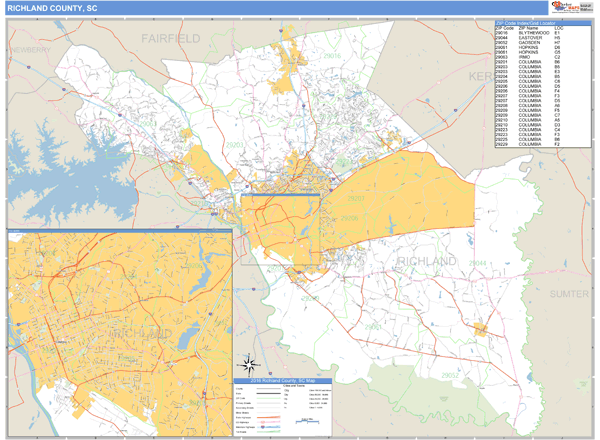
Task: Click ZIP label "29204" in the inset map
Action: [129, 277]
